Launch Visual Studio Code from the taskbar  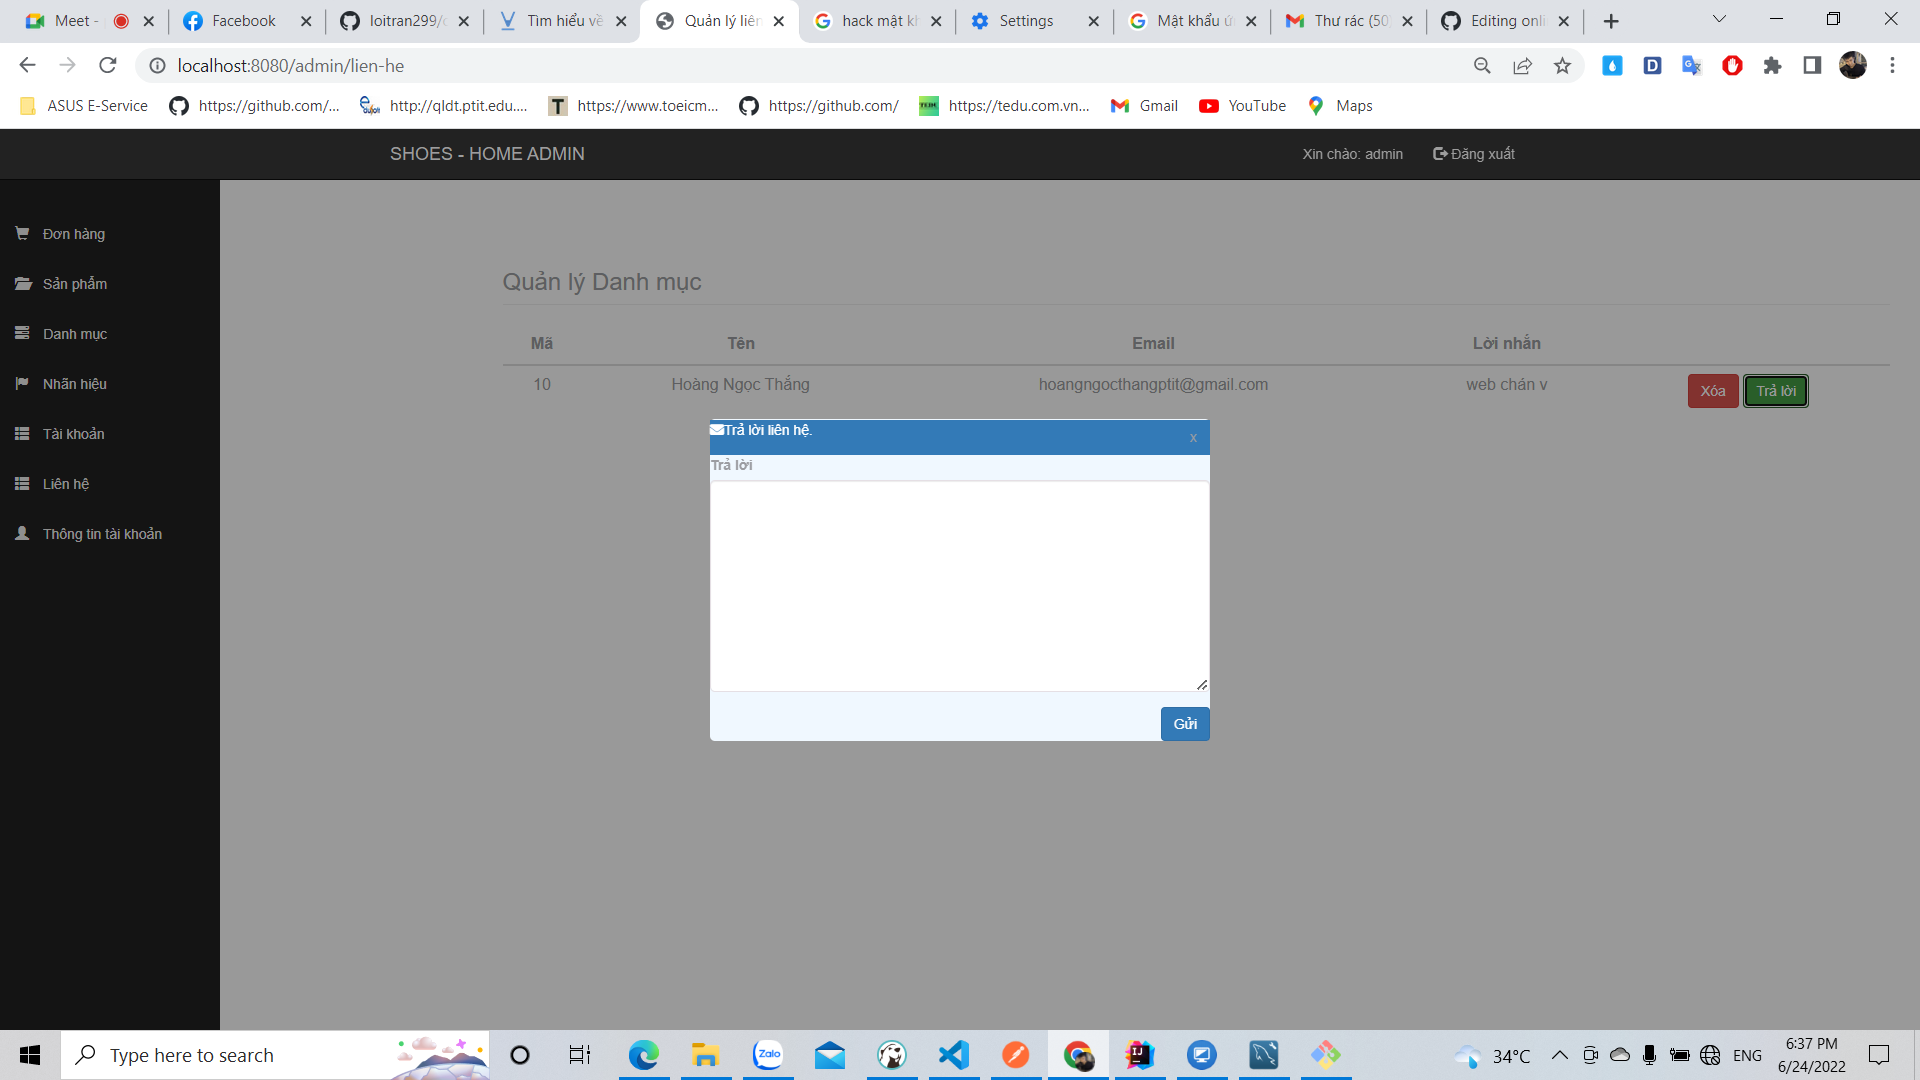(x=953, y=1055)
